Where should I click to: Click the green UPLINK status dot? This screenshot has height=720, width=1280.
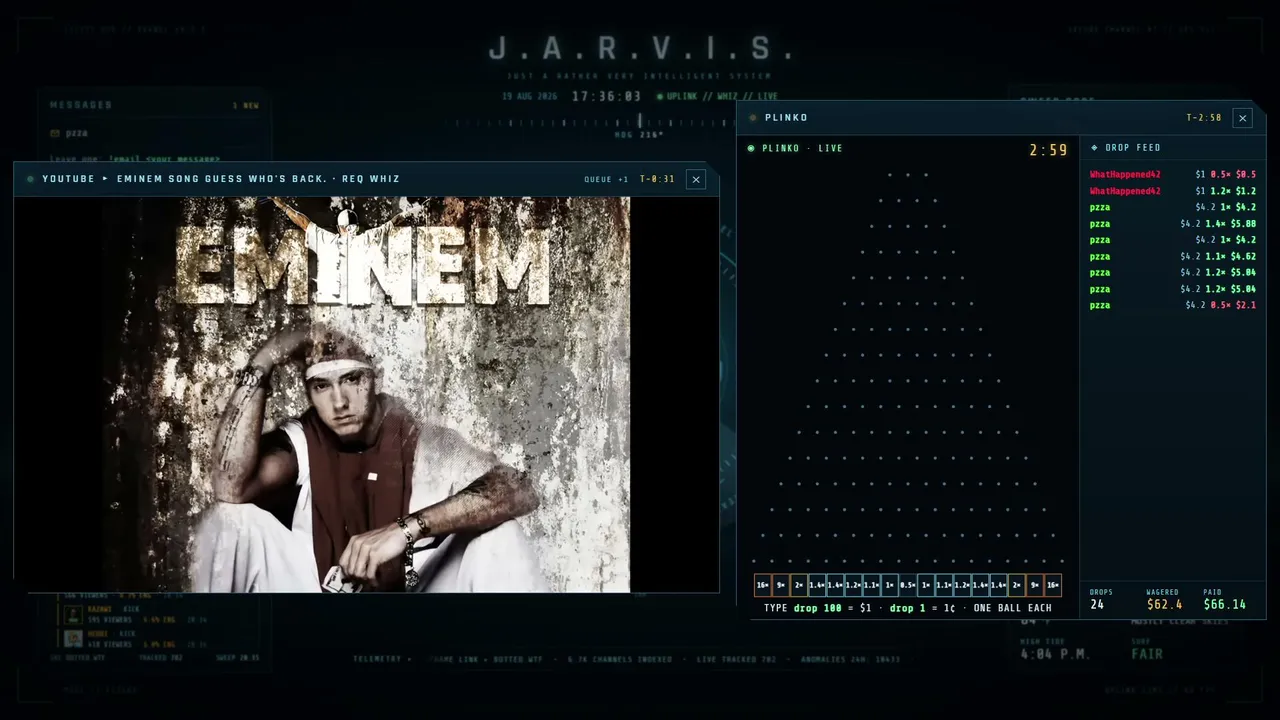tap(660, 97)
